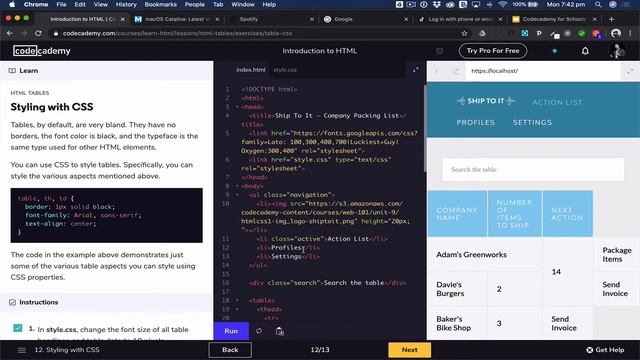This screenshot has height=360, width=640.
Task: Switch to the macOS Catalina browser tab
Action: tap(178, 19)
